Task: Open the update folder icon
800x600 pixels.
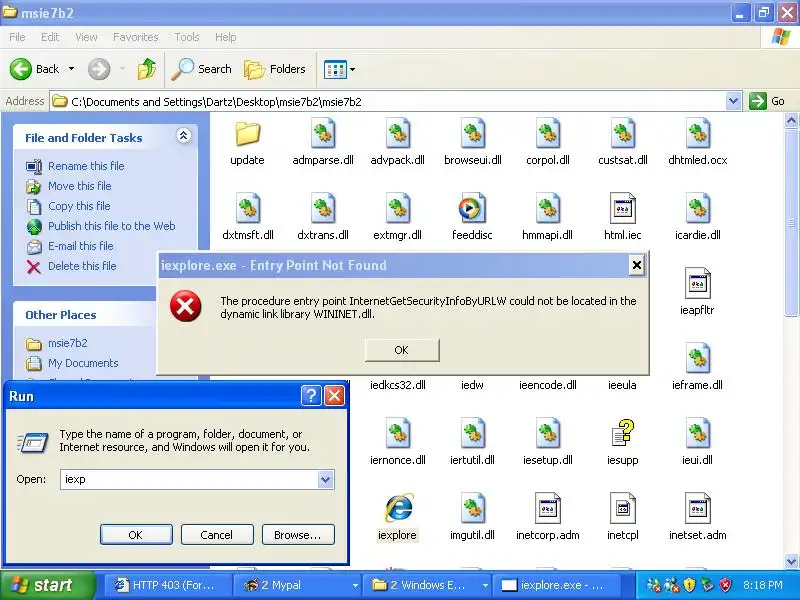Action: point(247,134)
